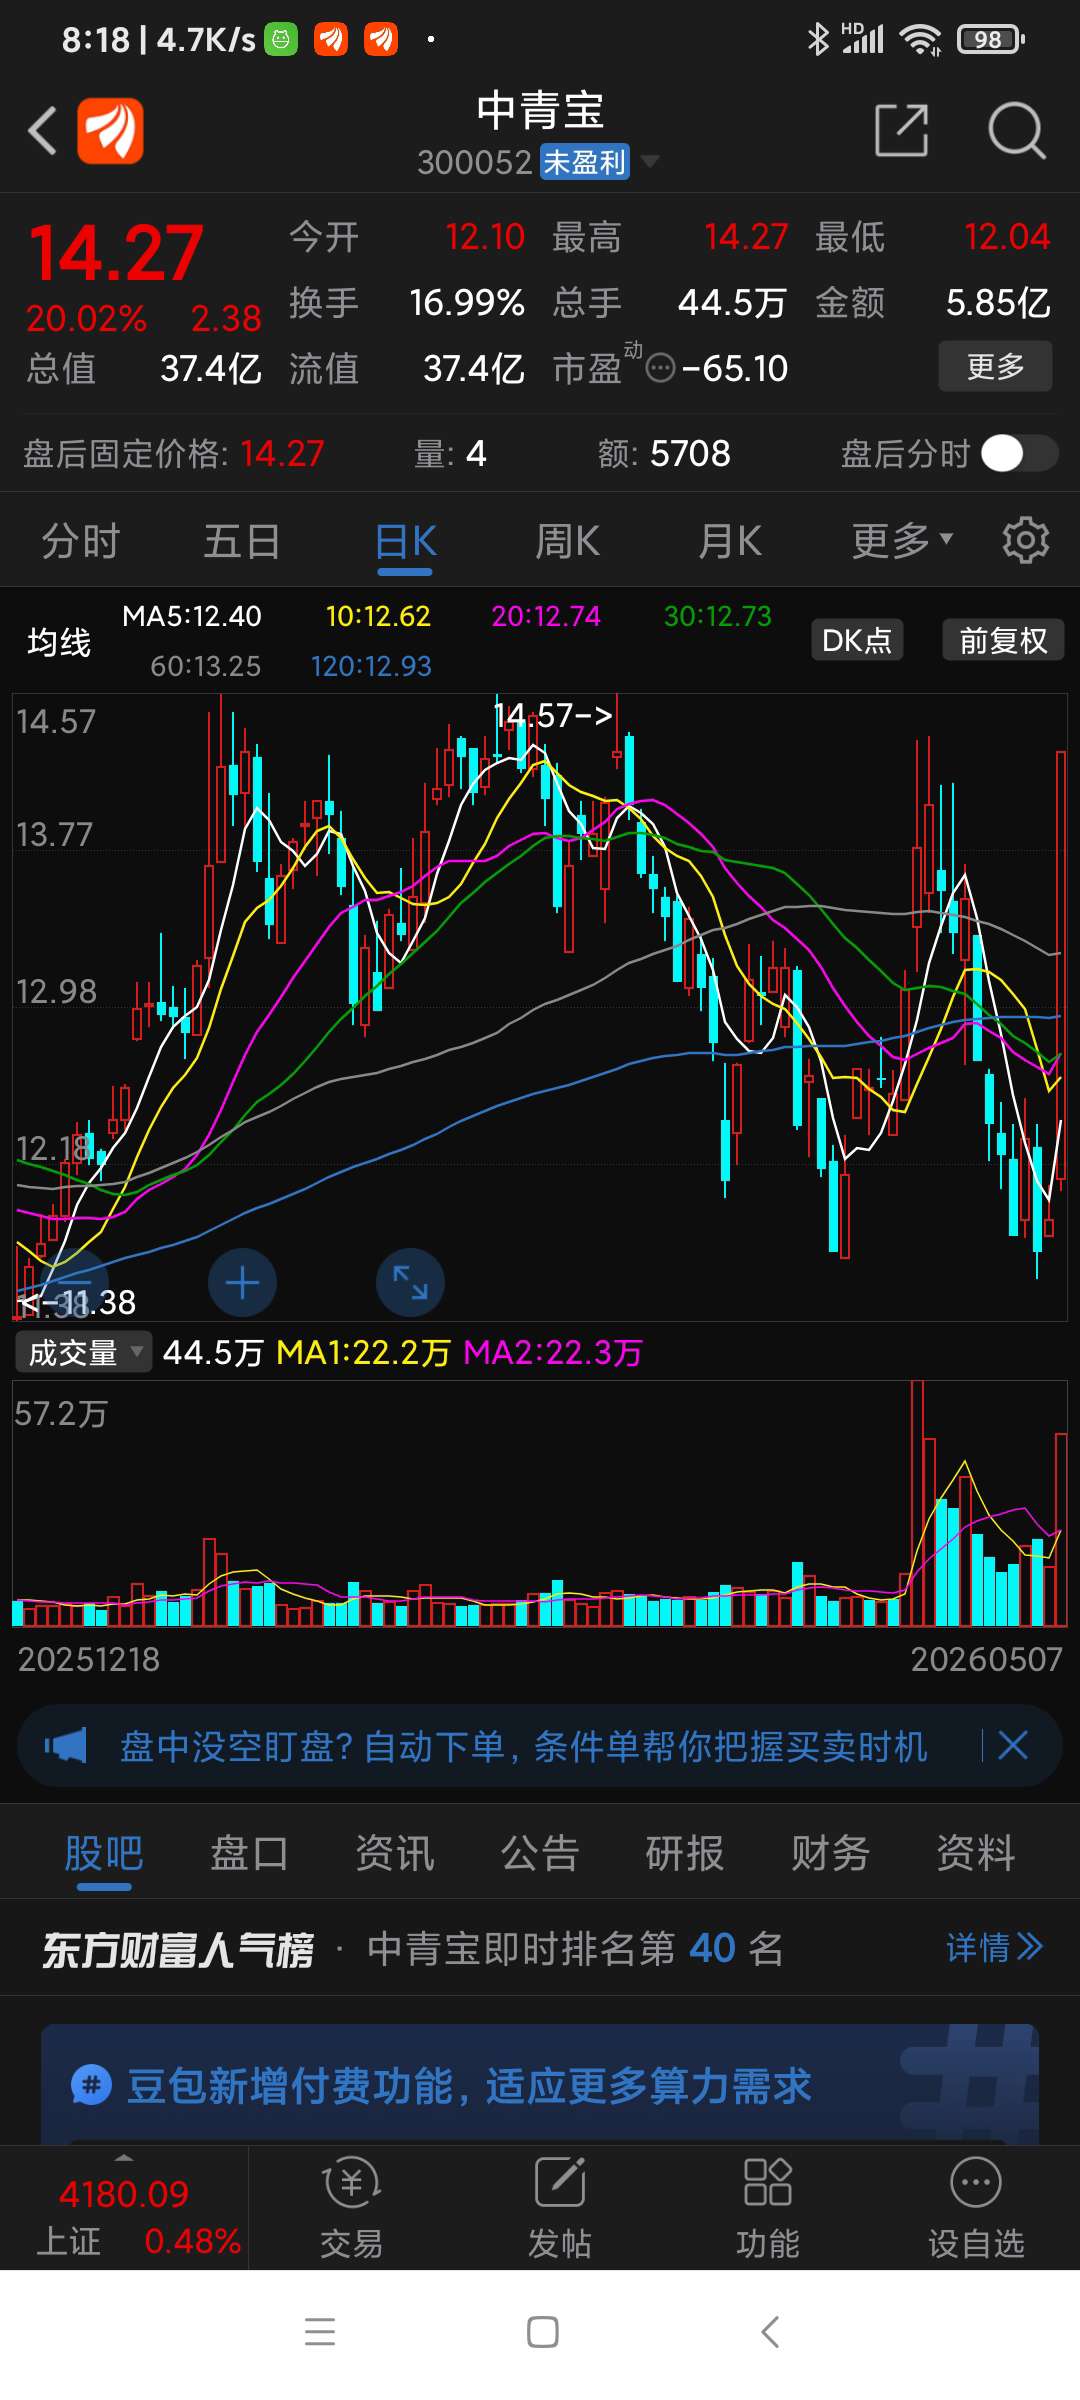
Task: Tap the back arrow icon
Action: [x=42, y=131]
